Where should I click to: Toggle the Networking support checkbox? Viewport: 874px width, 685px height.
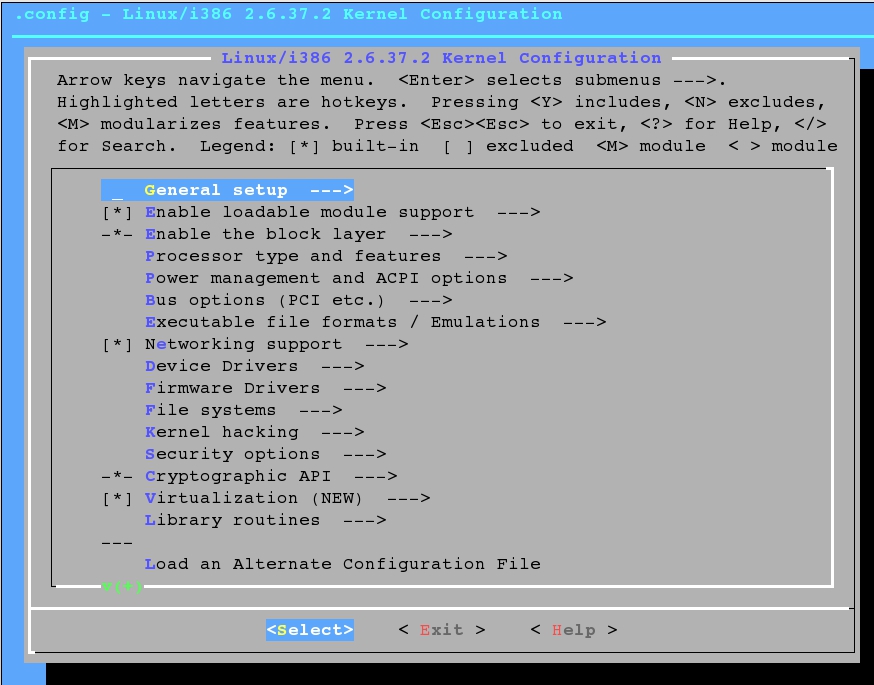(117, 344)
